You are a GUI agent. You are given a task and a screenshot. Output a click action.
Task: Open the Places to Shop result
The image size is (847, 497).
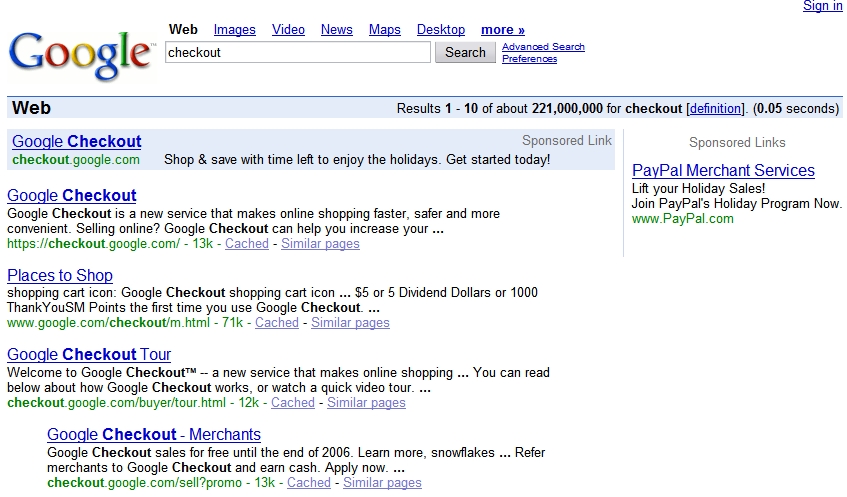[x=60, y=276]
